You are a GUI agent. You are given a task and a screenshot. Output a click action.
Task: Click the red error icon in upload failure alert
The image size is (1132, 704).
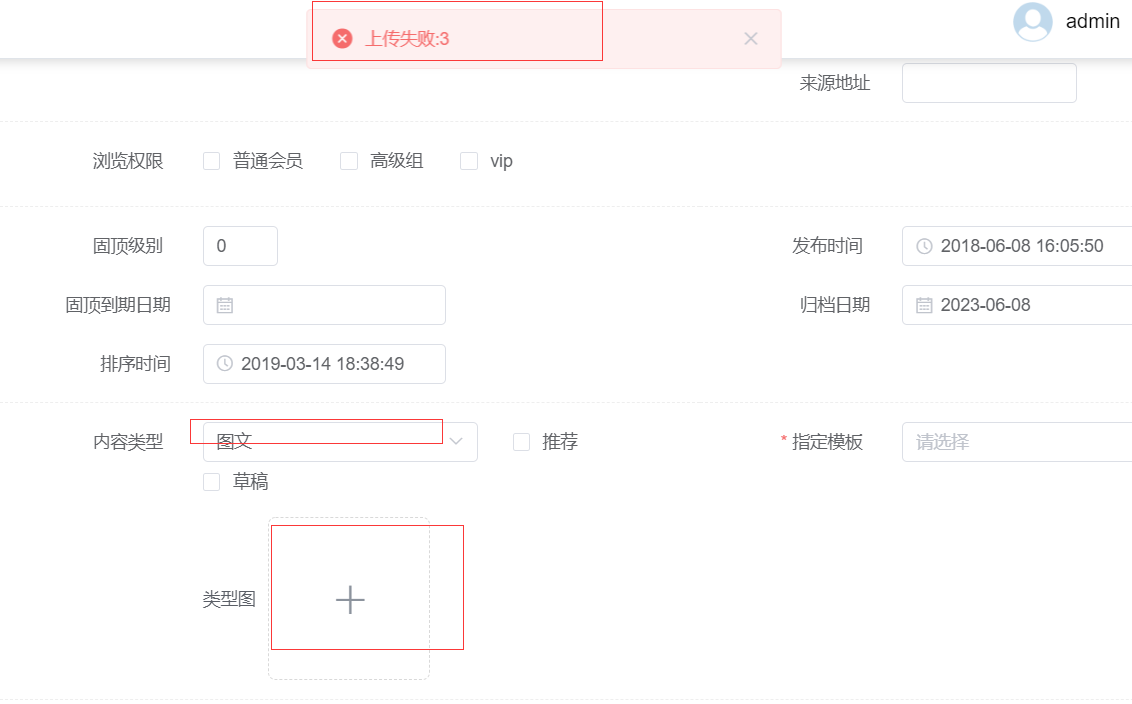pyautogui.click(x=342, y=39)
